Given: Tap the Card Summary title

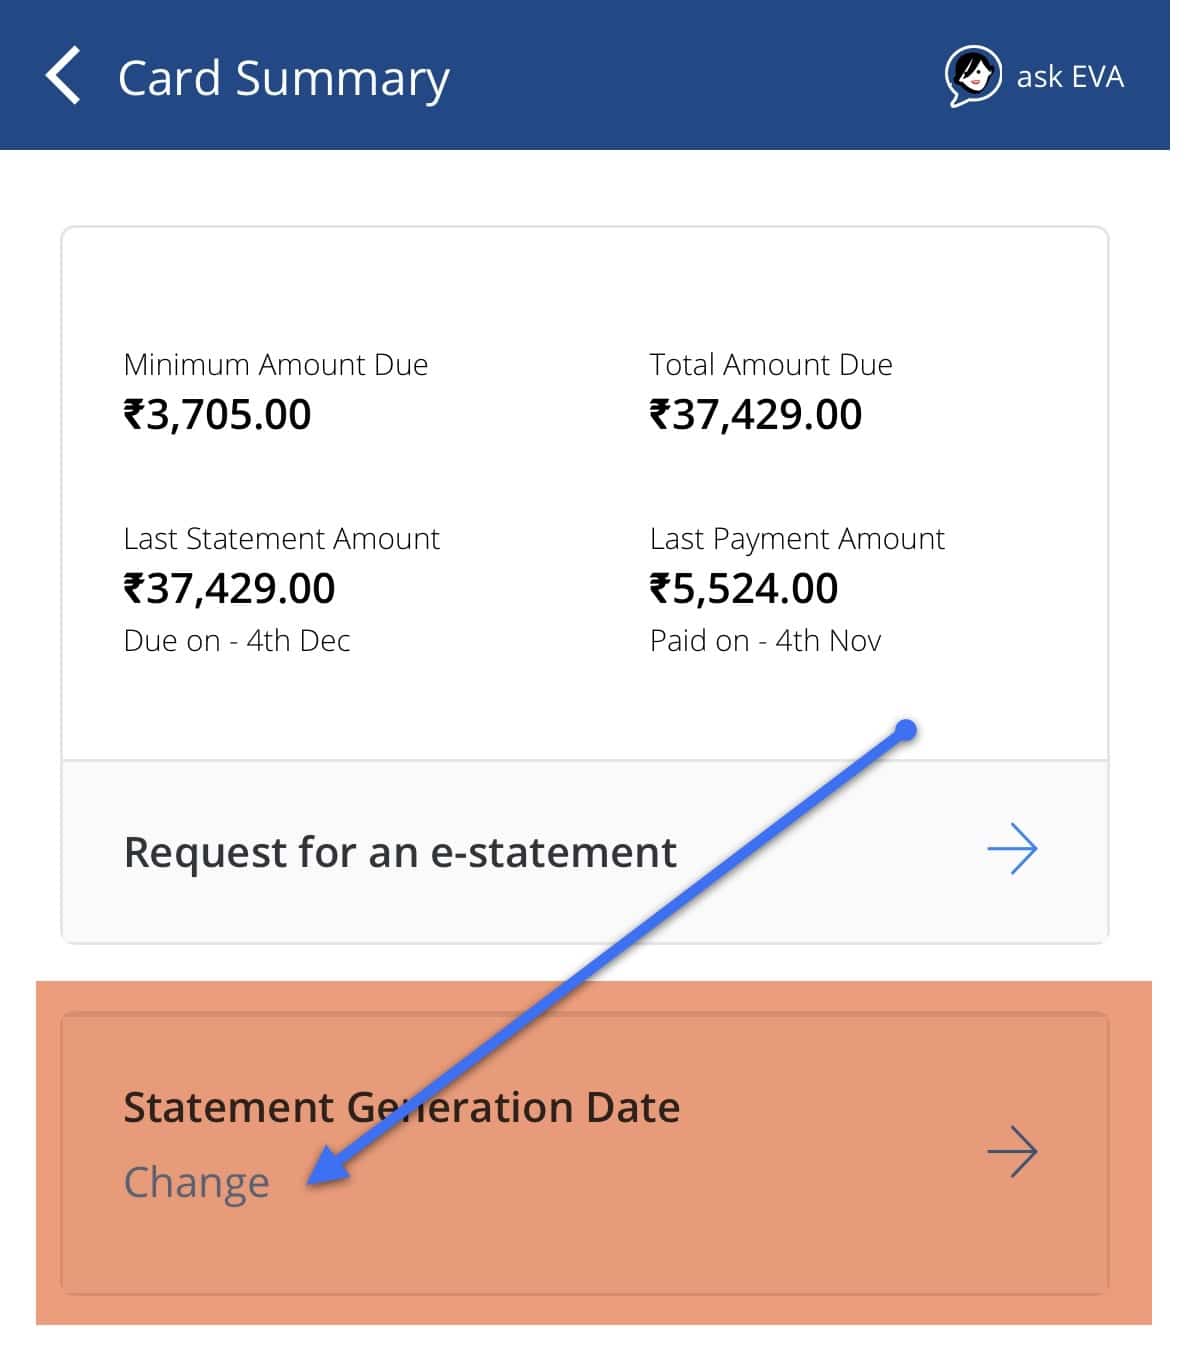Looking at the screenshot, I should coord(284,78).
